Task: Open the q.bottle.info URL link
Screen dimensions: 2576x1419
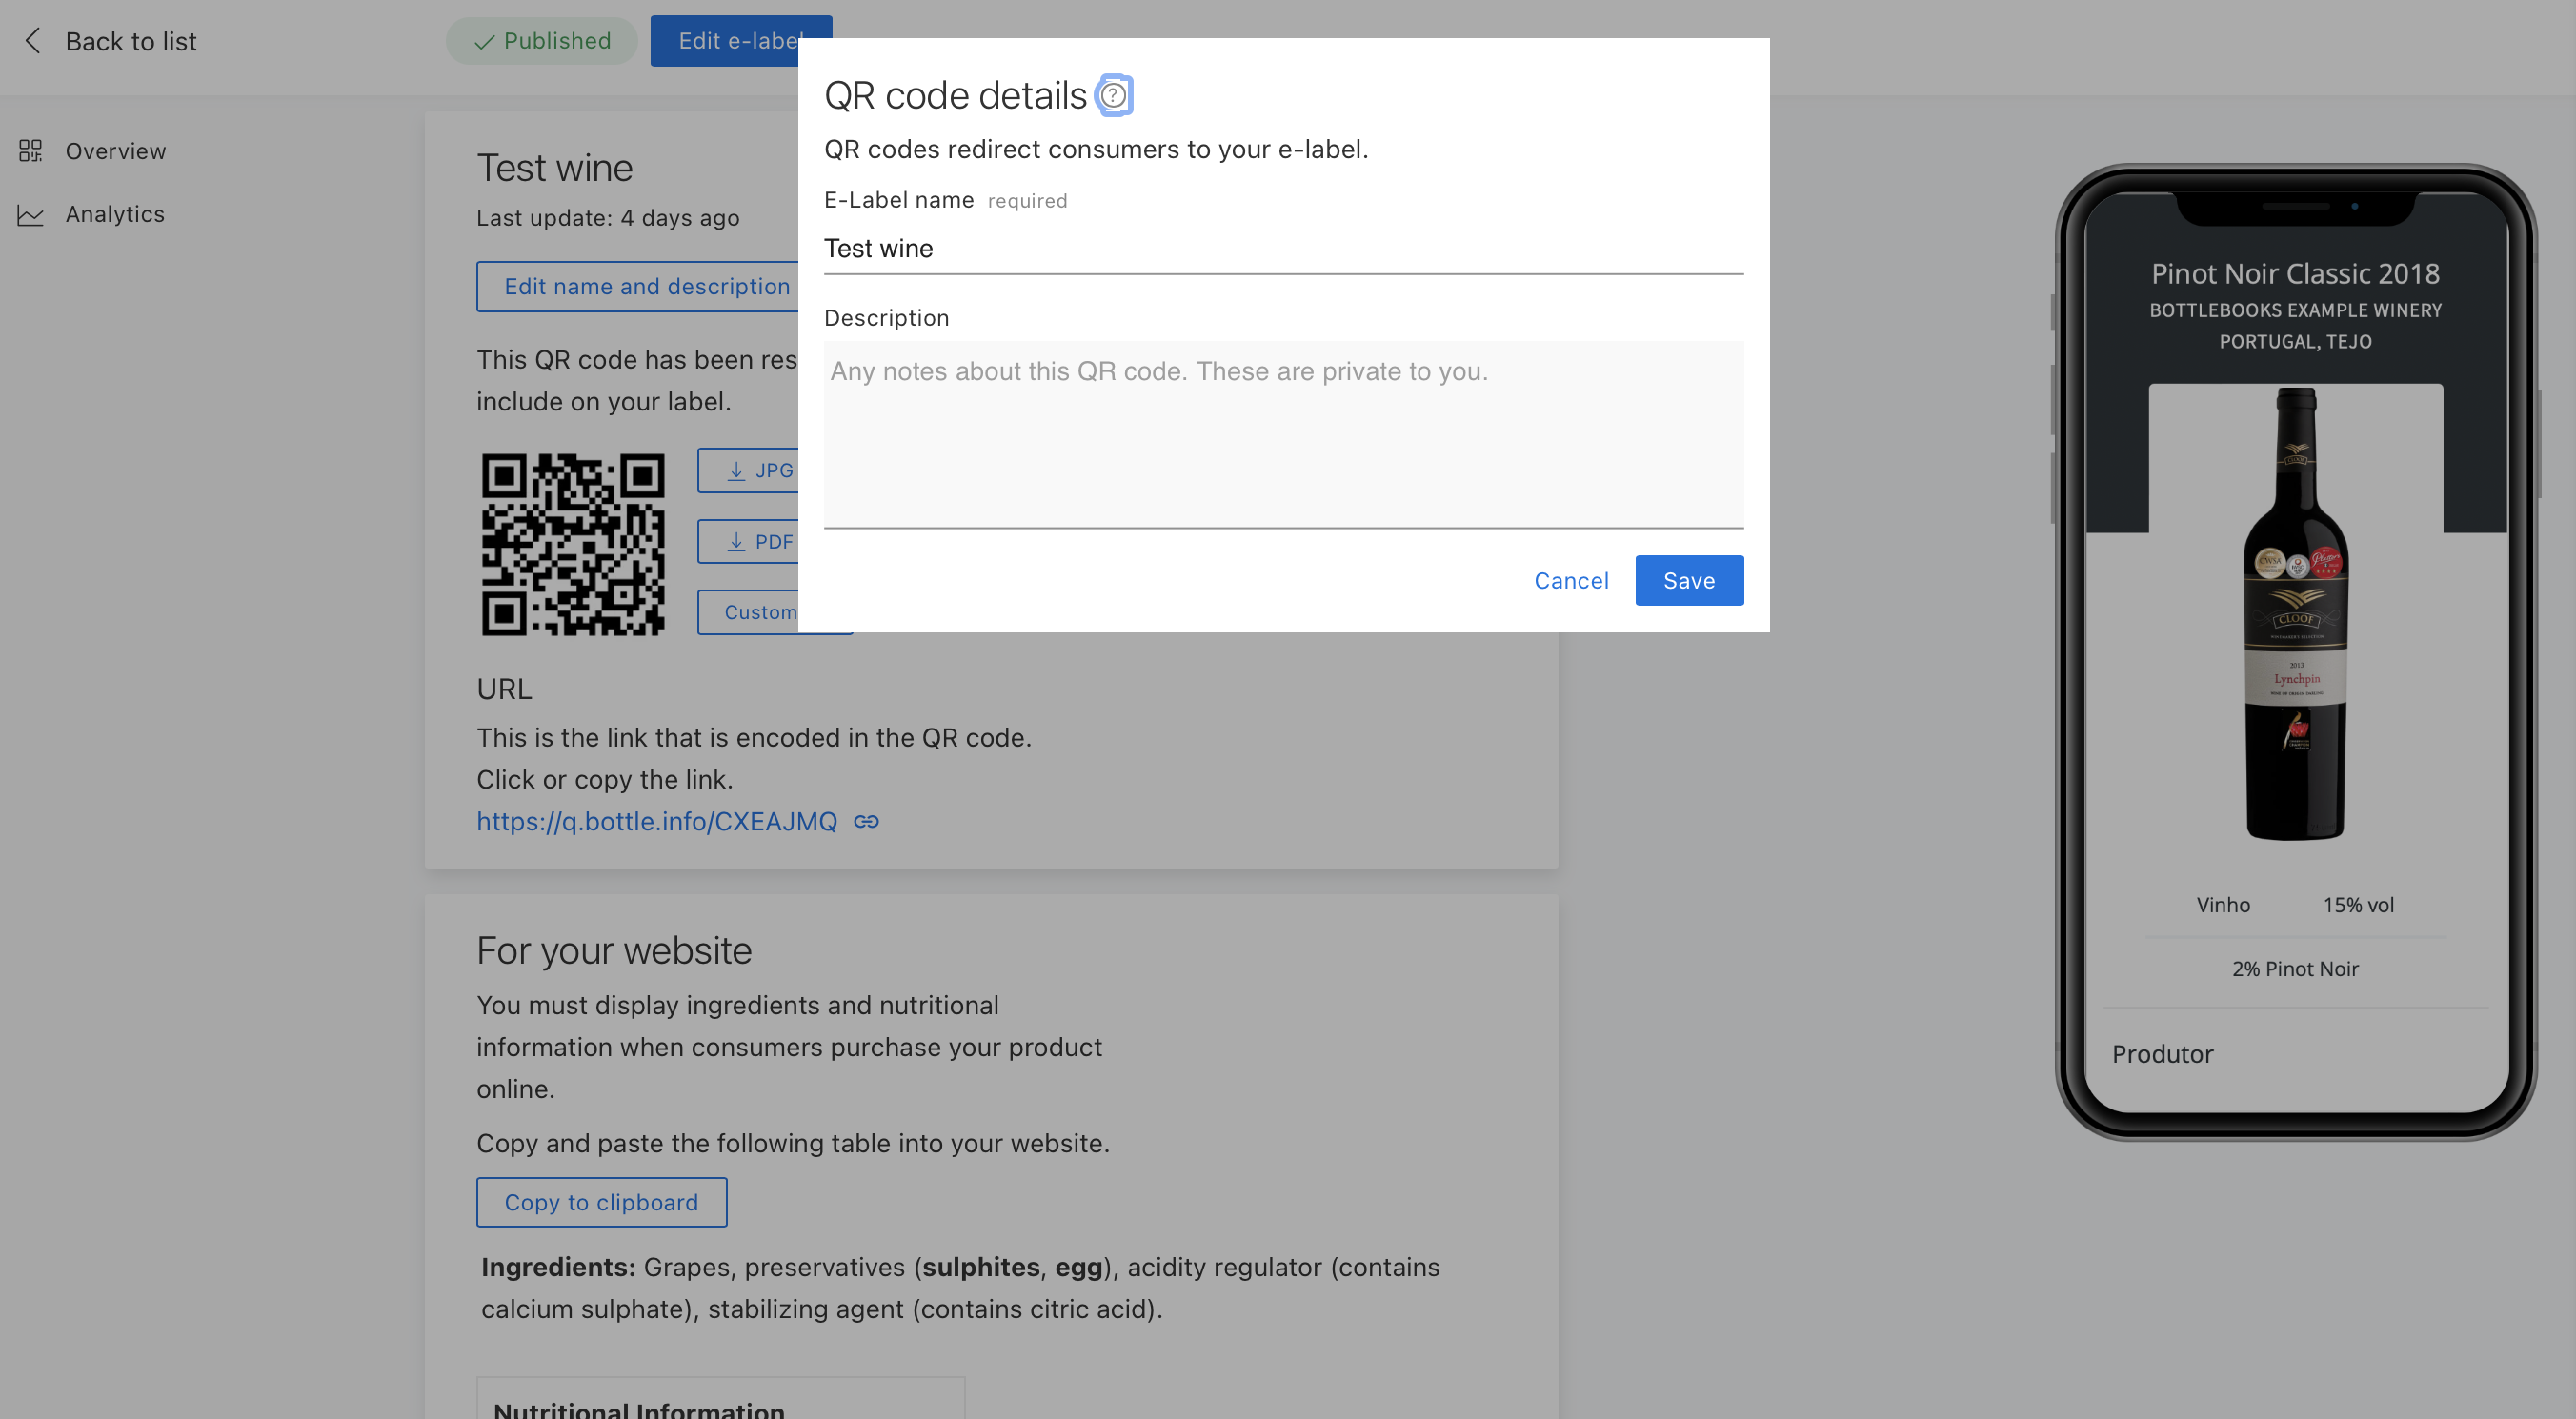Action: pyautogui.click(x=656, y=821)
